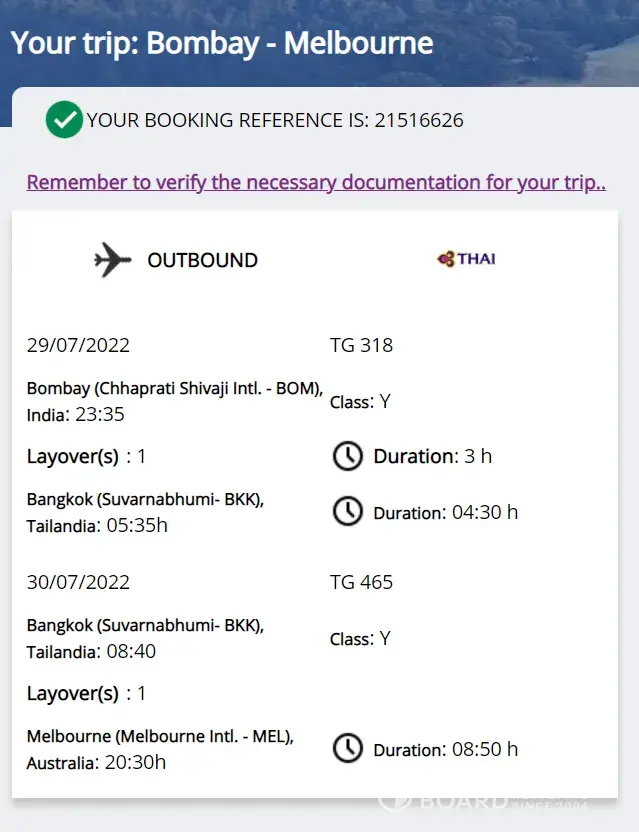This screenshot has height=832, width=639.
Task: Click the clock icon beside Duration: 3 h
Action: [x=347, y=457]
